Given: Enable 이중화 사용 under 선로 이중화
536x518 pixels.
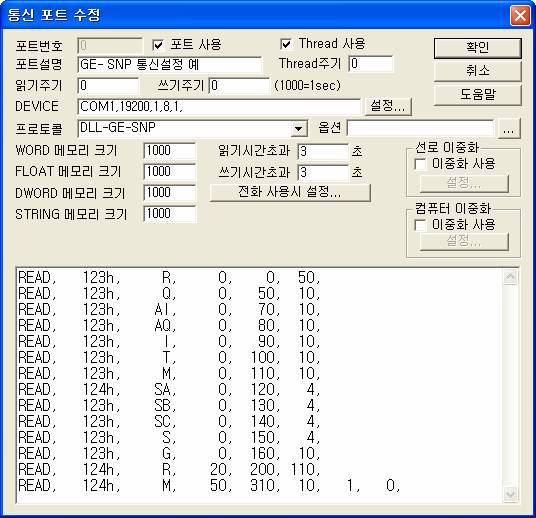Looking at the screenshot, I should click(420, 164).
